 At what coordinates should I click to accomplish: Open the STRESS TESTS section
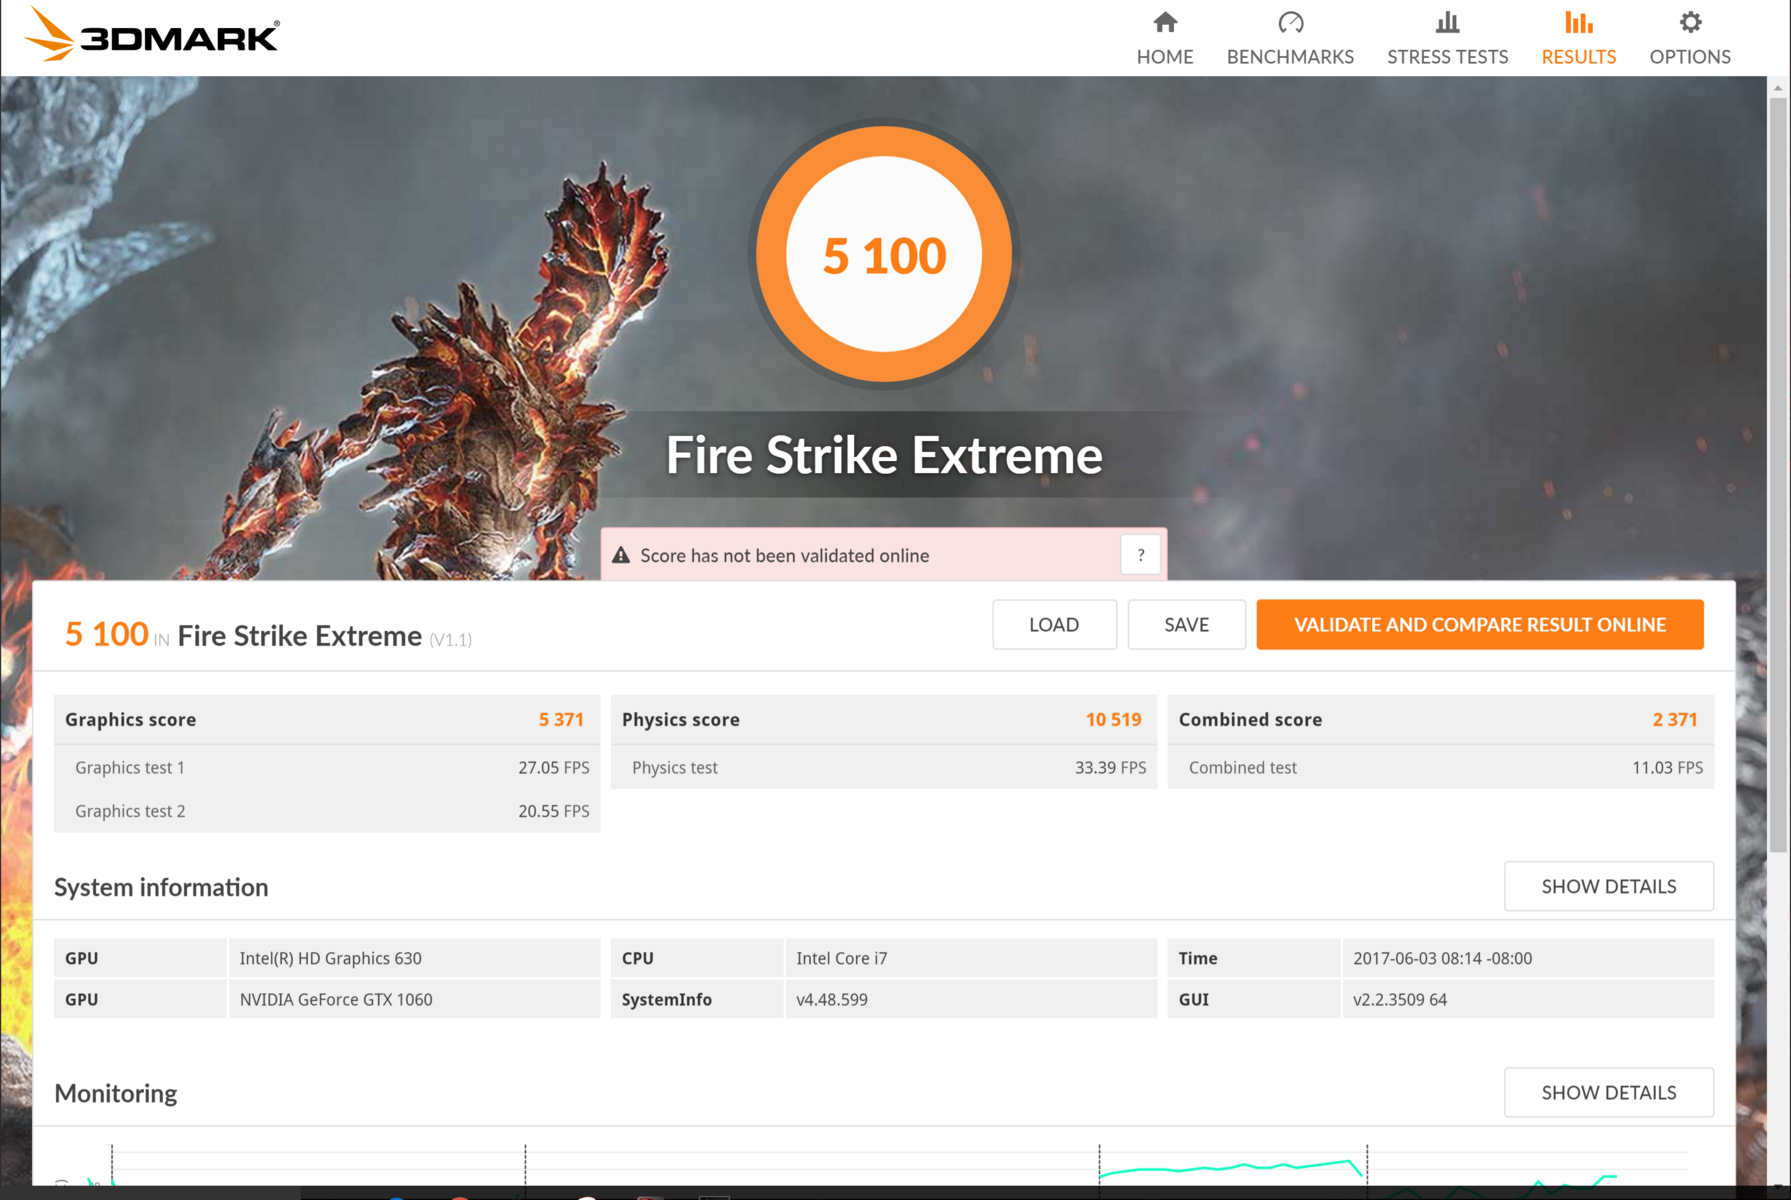point(1447,38)
